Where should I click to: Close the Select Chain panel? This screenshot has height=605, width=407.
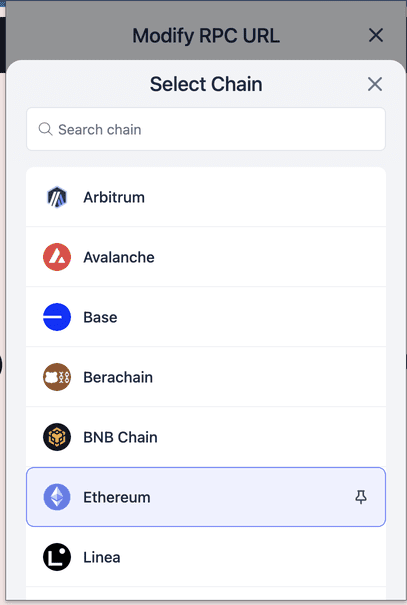point(375,84)
